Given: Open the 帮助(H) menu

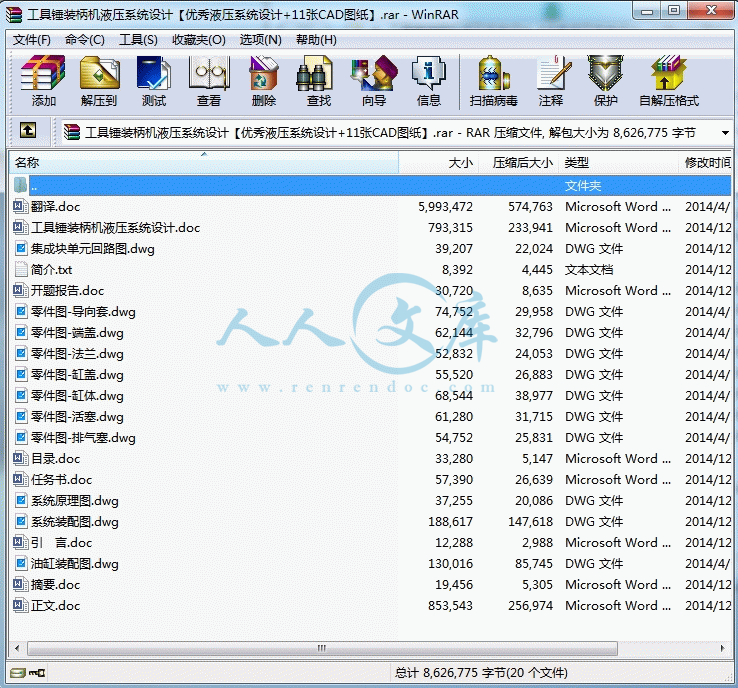Looking at the screenshot, I should [x=316, y=40].
